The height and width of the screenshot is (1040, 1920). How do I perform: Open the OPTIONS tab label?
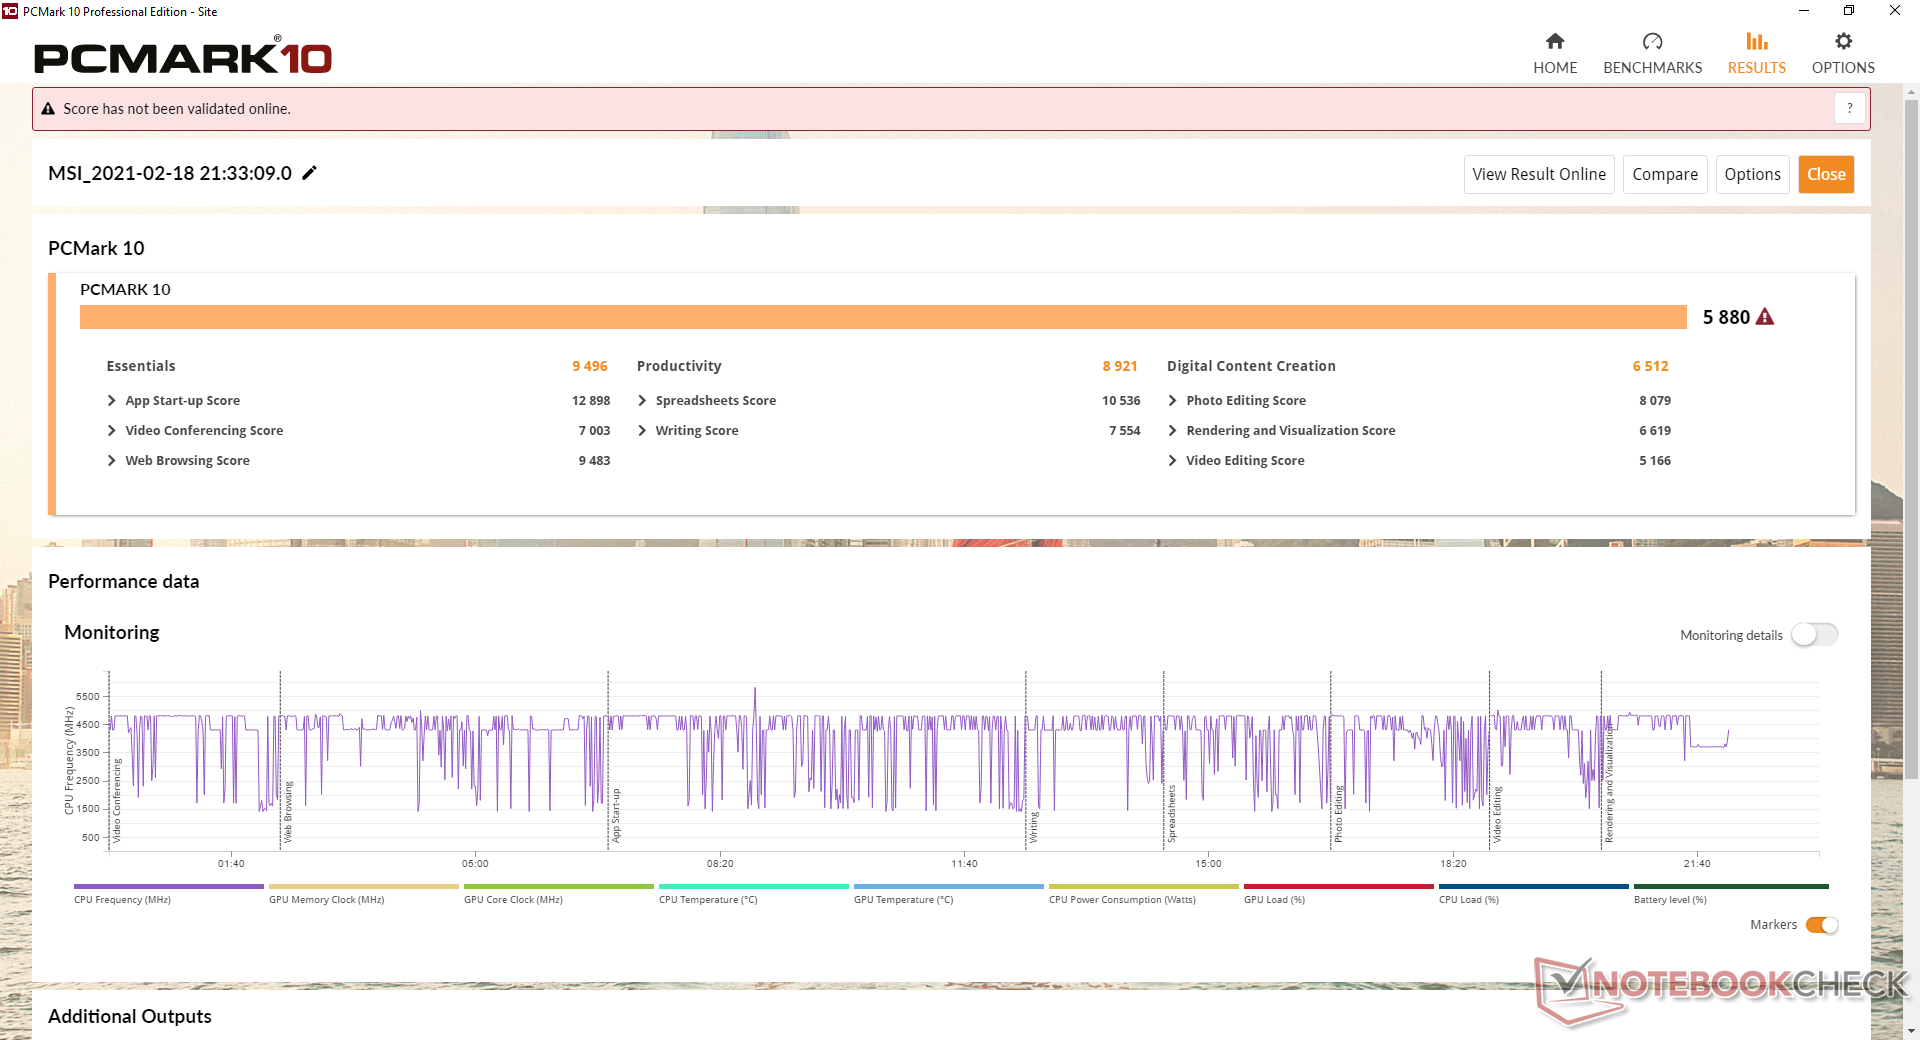click(x=1843, y=68)
